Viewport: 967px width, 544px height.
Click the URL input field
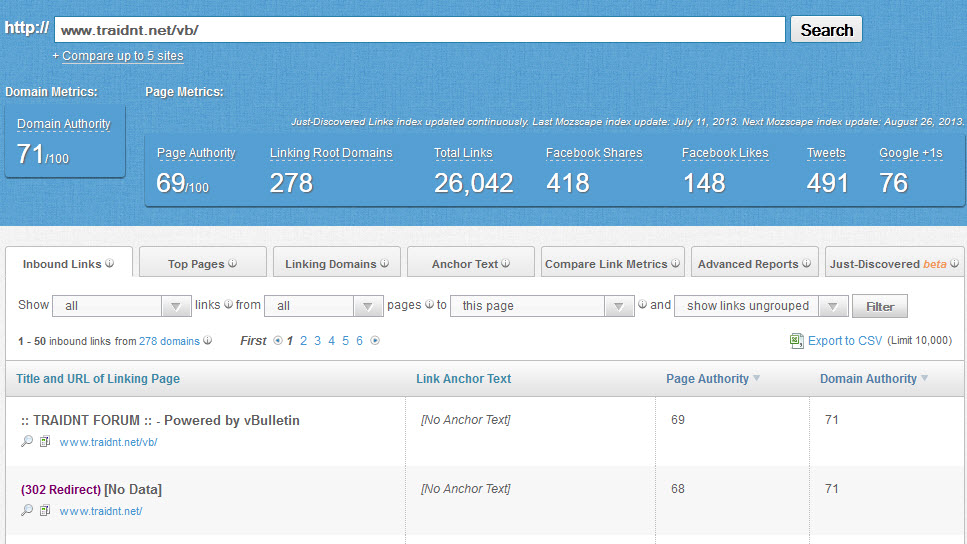pos(420,30)
